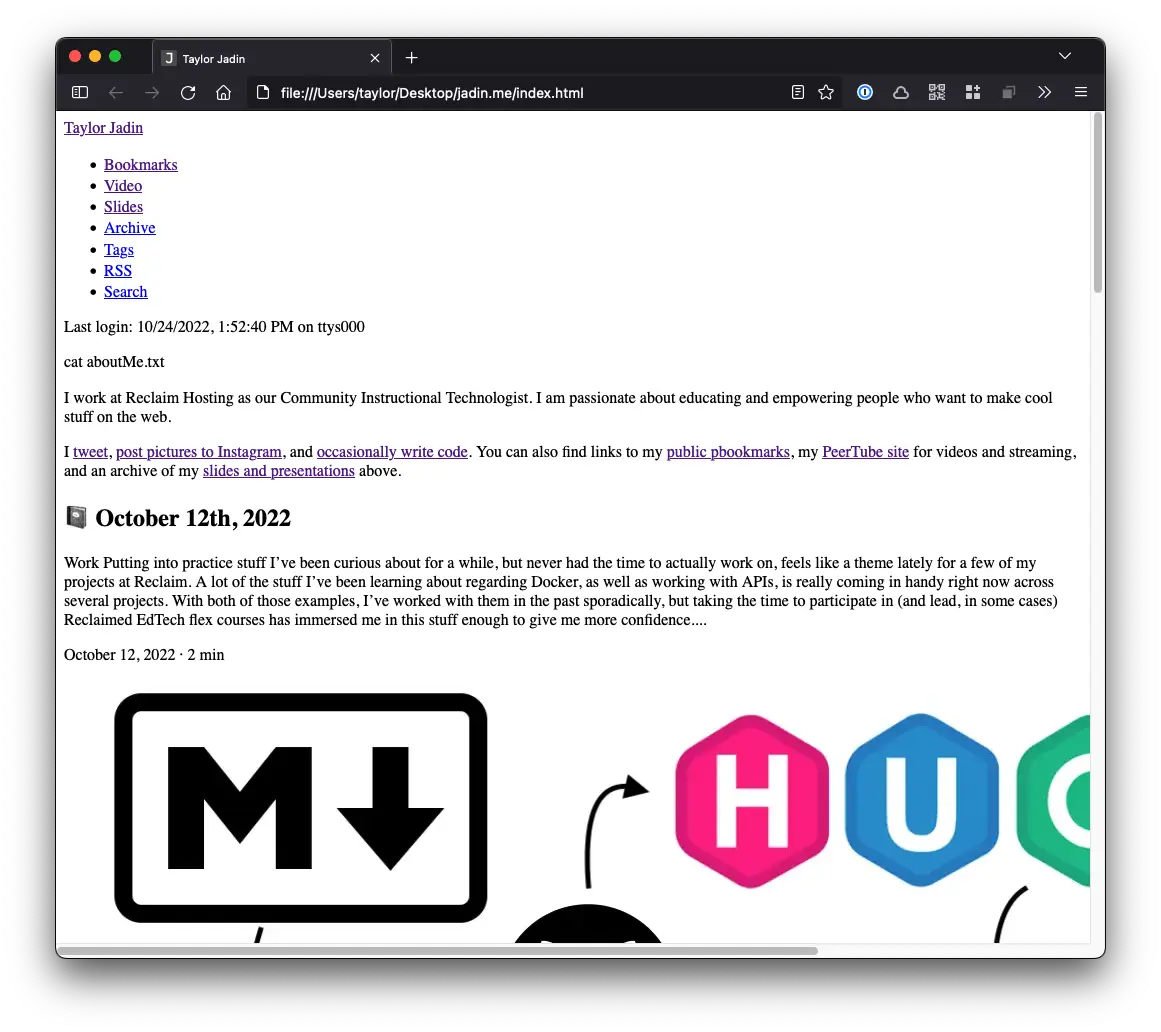The width and height of the screenshot is (1161, 1032).
Task: Click the Markdown logo image
Action: tap(301, 808)
